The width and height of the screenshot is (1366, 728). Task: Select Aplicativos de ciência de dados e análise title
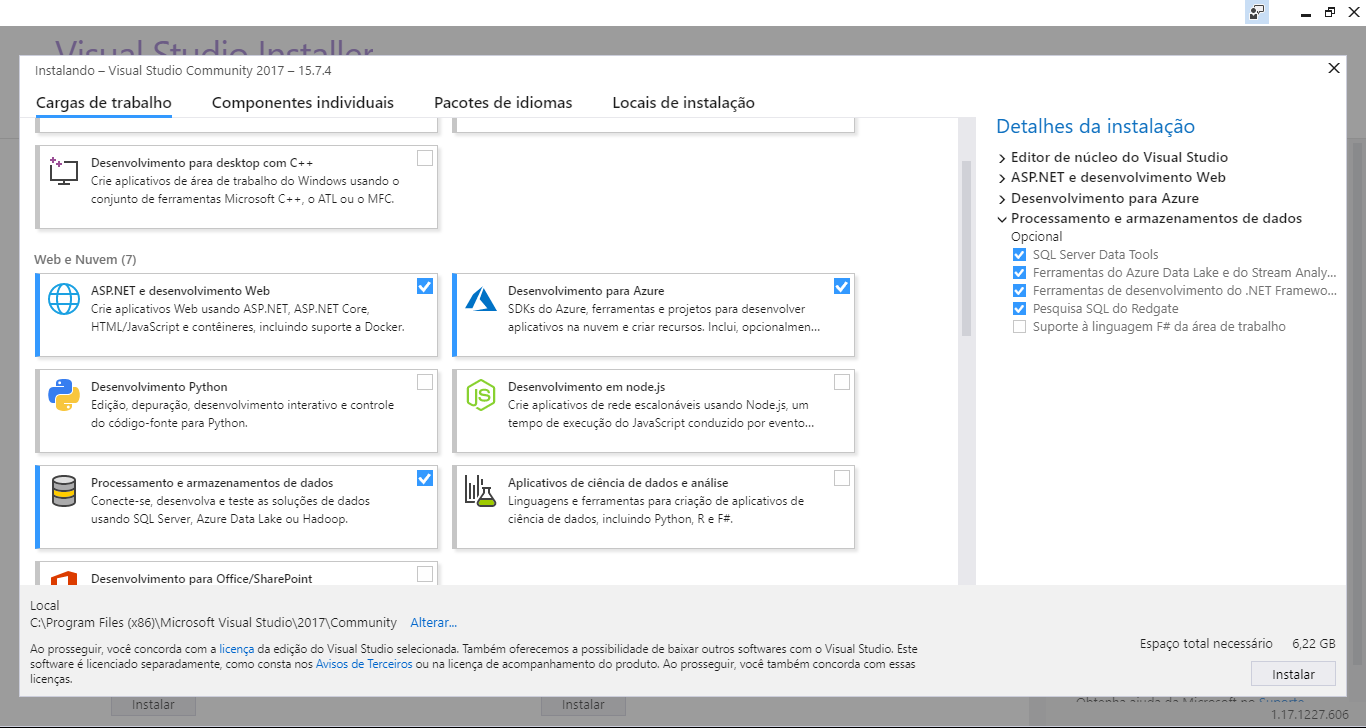click(x=618, y=483)
